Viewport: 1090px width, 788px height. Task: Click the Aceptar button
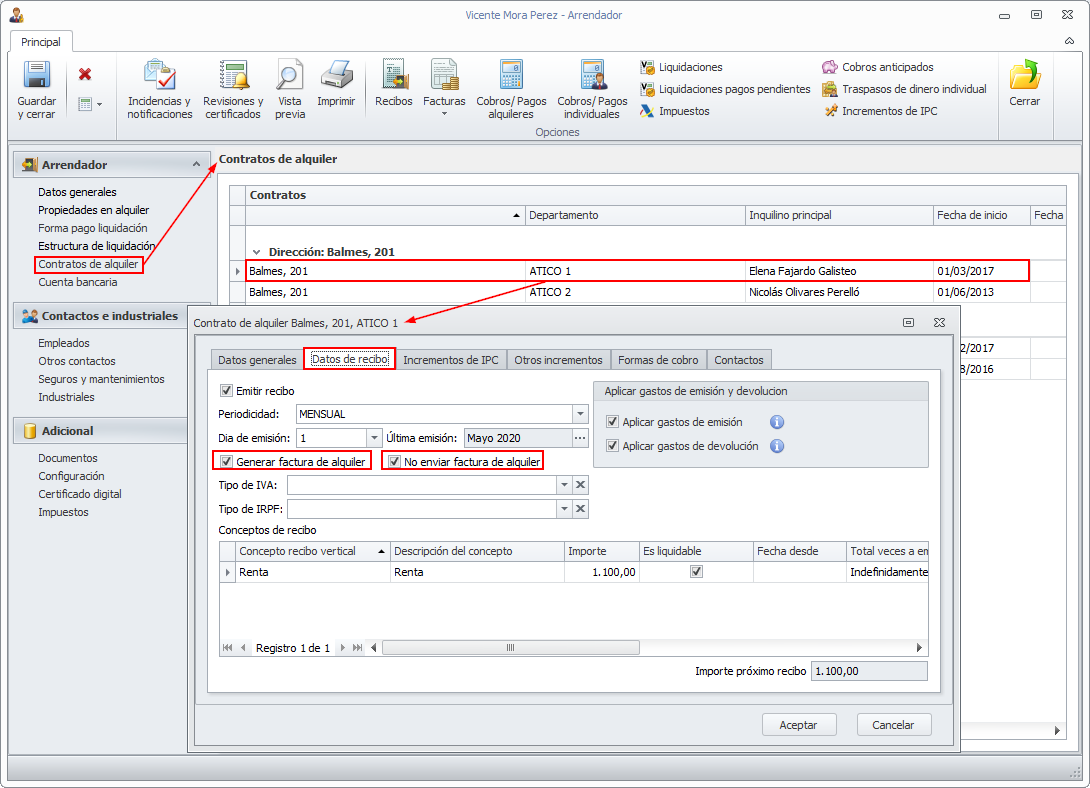click(x=798, y=725)
